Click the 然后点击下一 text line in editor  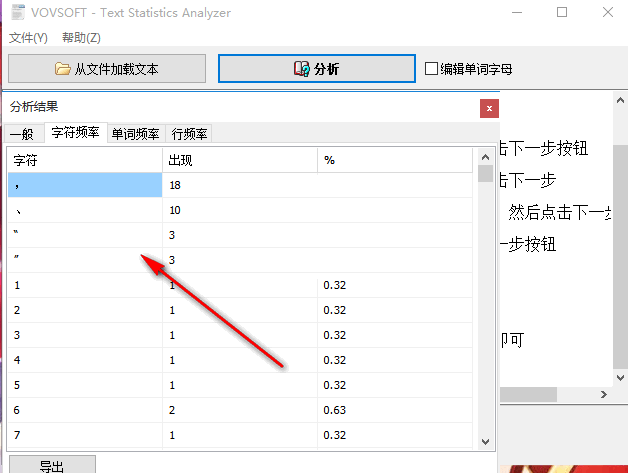[559, 212]
